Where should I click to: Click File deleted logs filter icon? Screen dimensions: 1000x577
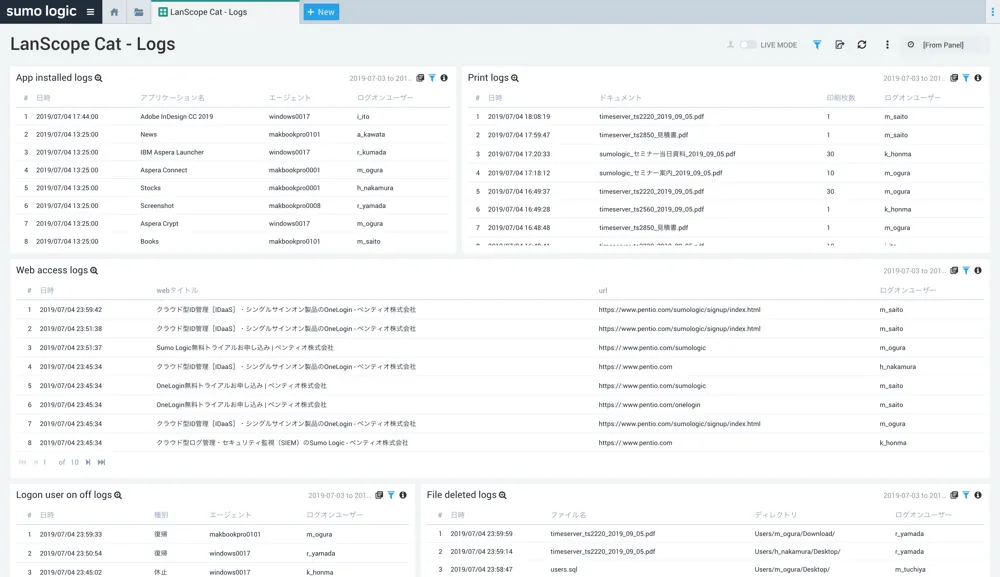point(966,495)
